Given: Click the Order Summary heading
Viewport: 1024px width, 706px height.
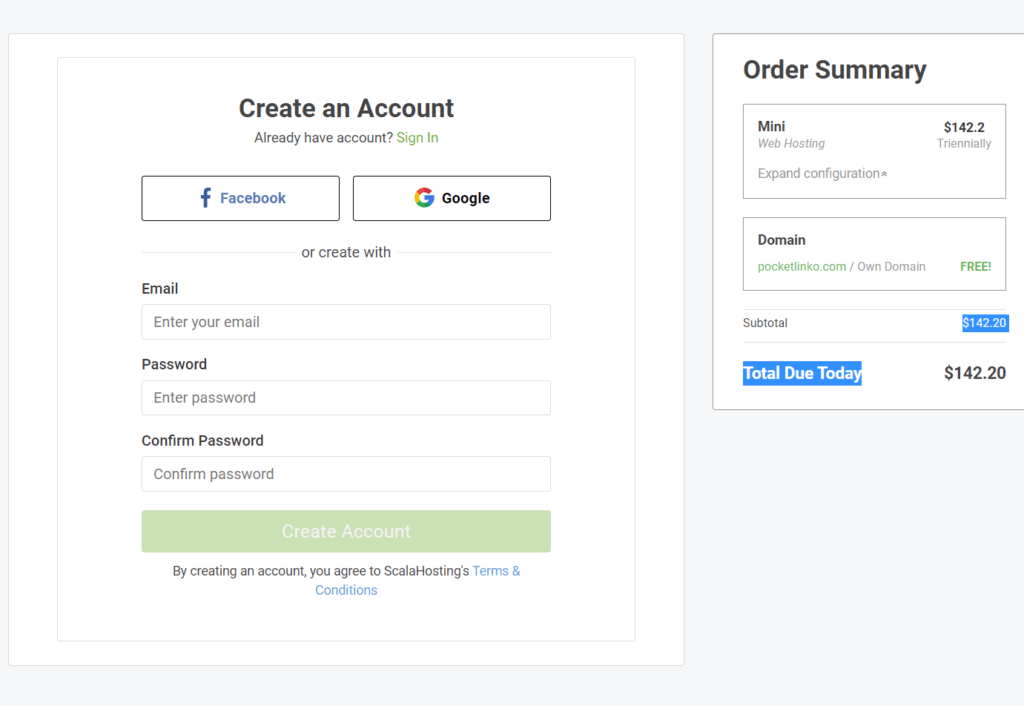Looking at the screenshot, I should tap(834, 70).
